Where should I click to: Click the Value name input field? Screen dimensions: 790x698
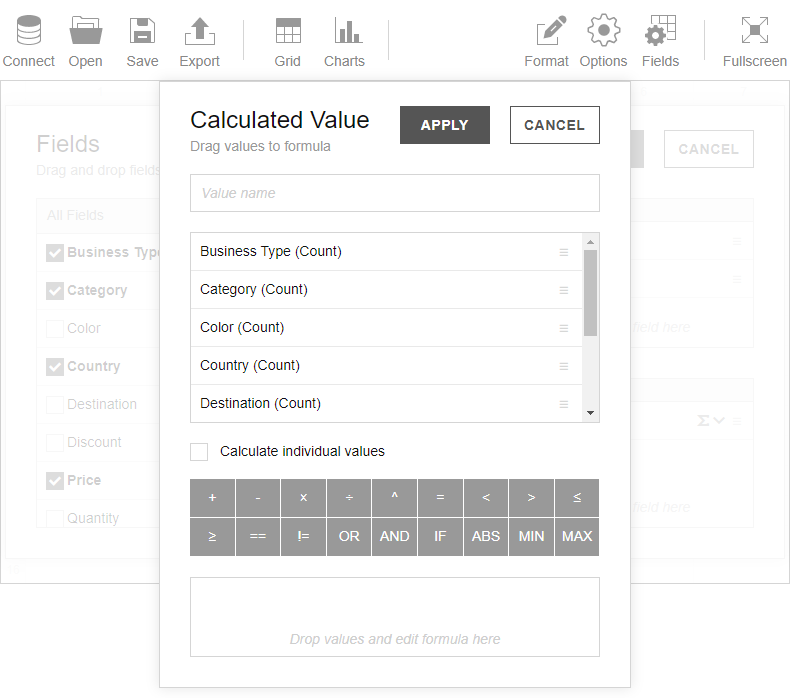tap(394, 193)
